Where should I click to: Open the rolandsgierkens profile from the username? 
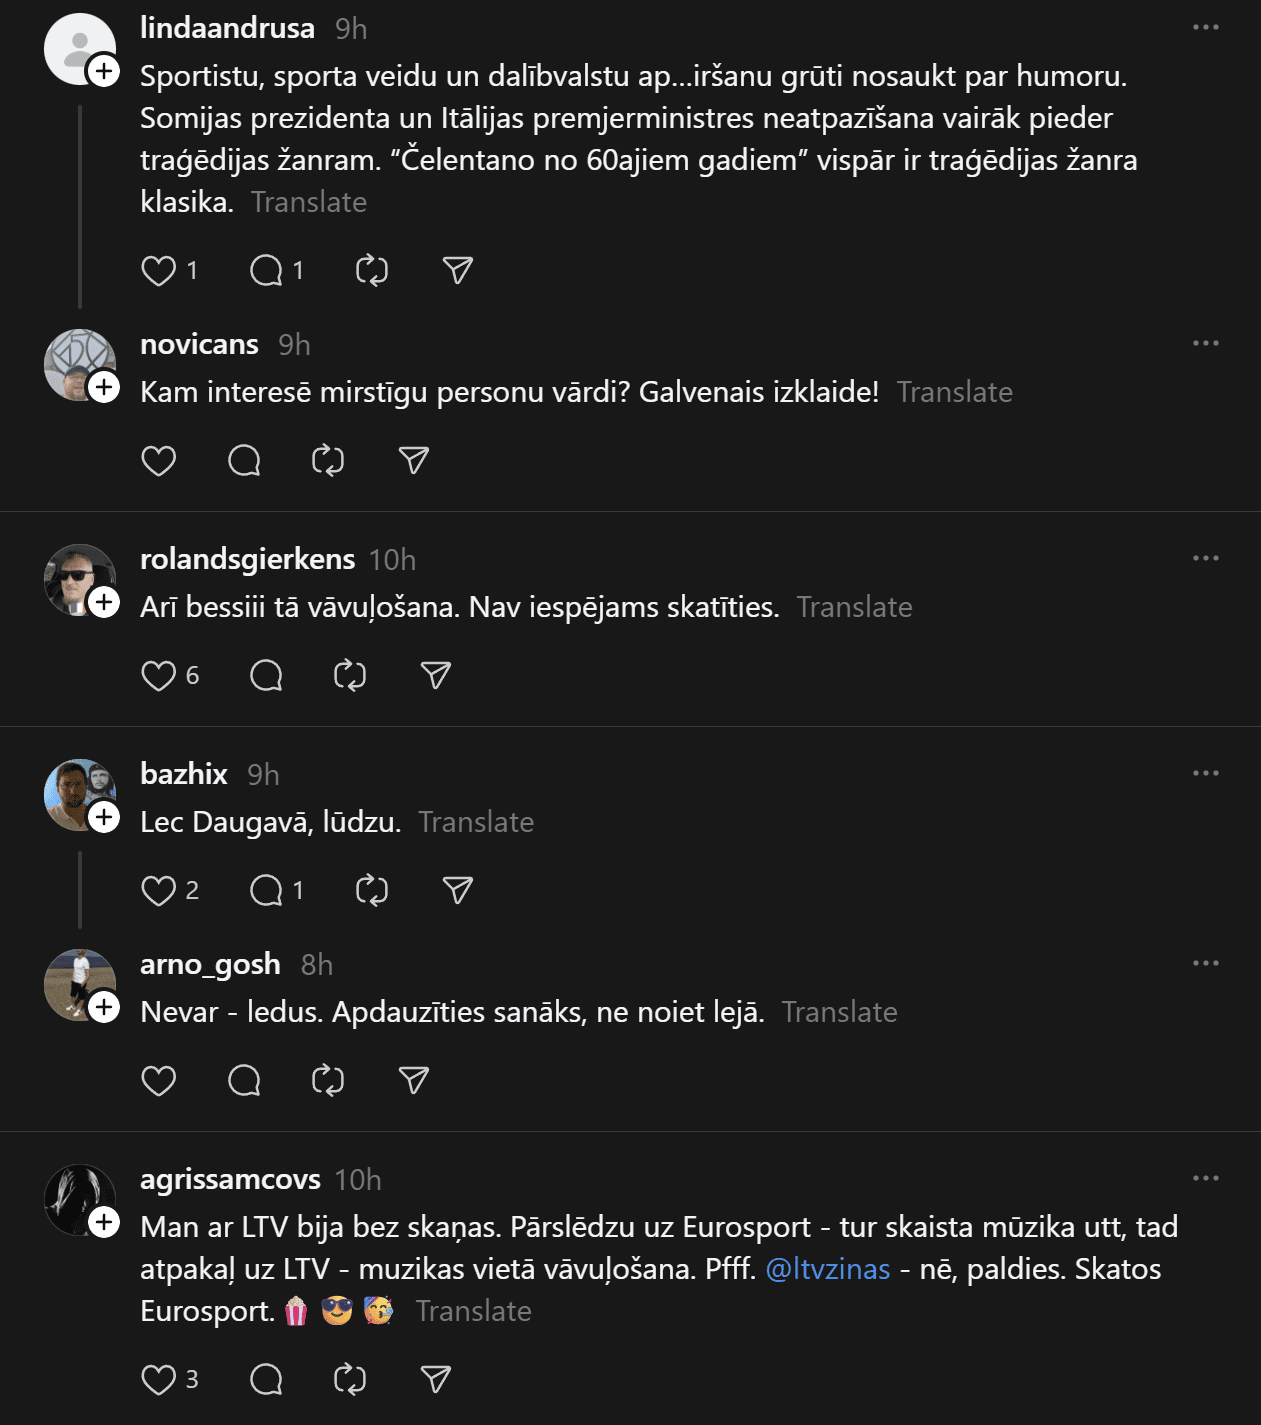coord(248,559)
